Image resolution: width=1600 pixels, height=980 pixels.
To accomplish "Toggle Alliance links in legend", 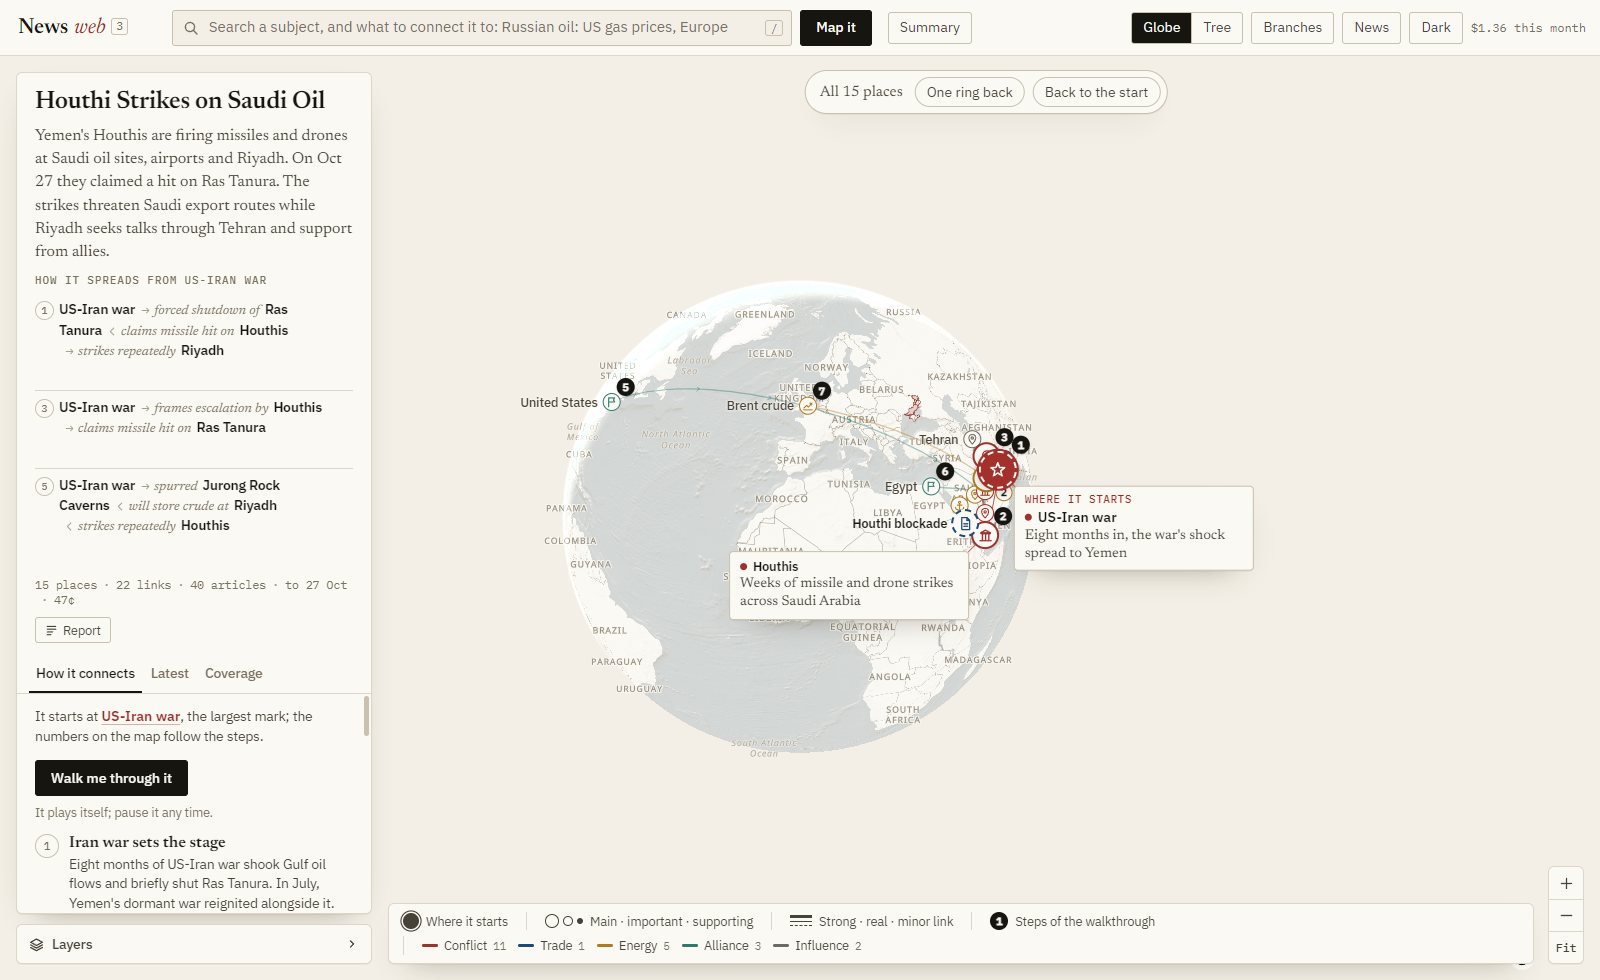I will tap(721, 946).
